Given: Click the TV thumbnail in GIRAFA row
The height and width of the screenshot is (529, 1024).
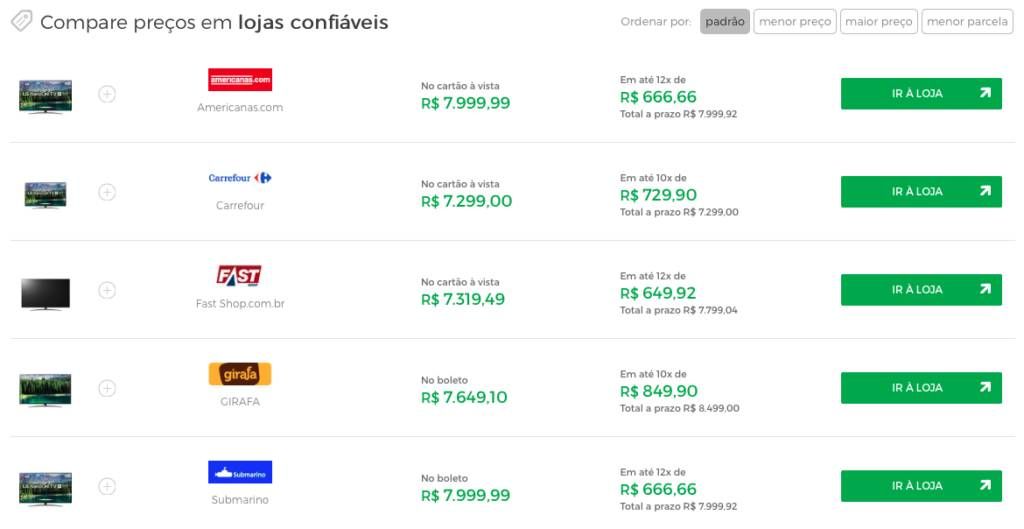Looking at the screenshot, I should tap(45, 390).
